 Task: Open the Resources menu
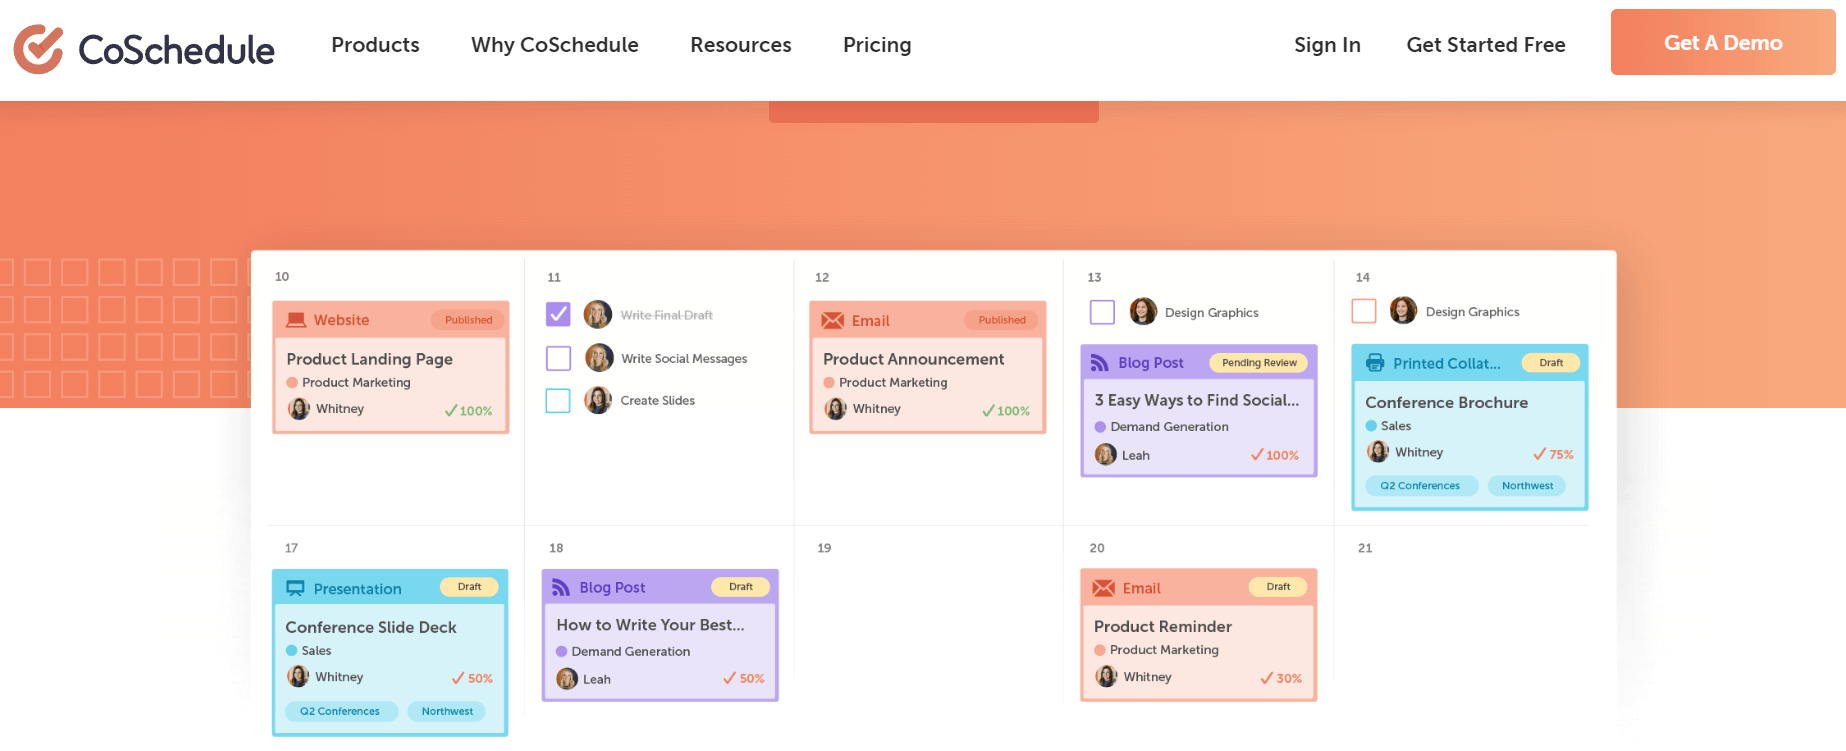click(741, 45)
